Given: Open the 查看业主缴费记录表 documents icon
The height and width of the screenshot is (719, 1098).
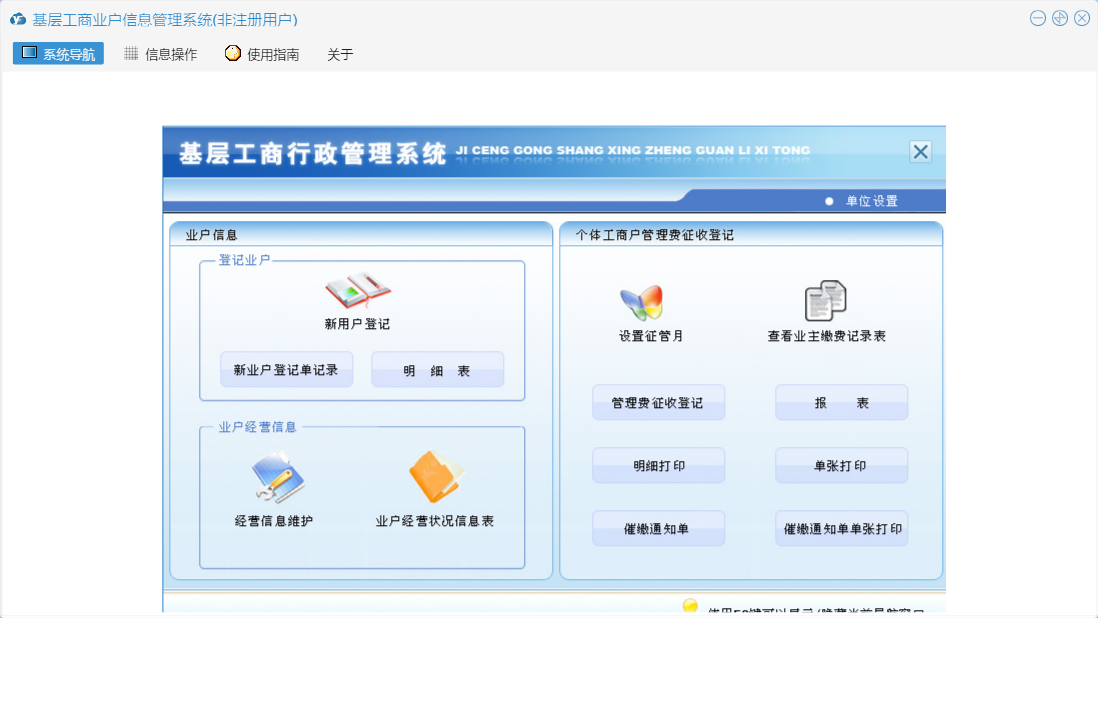Looking at the screenshot, I should pyautogui.click(x=826, y=301).
